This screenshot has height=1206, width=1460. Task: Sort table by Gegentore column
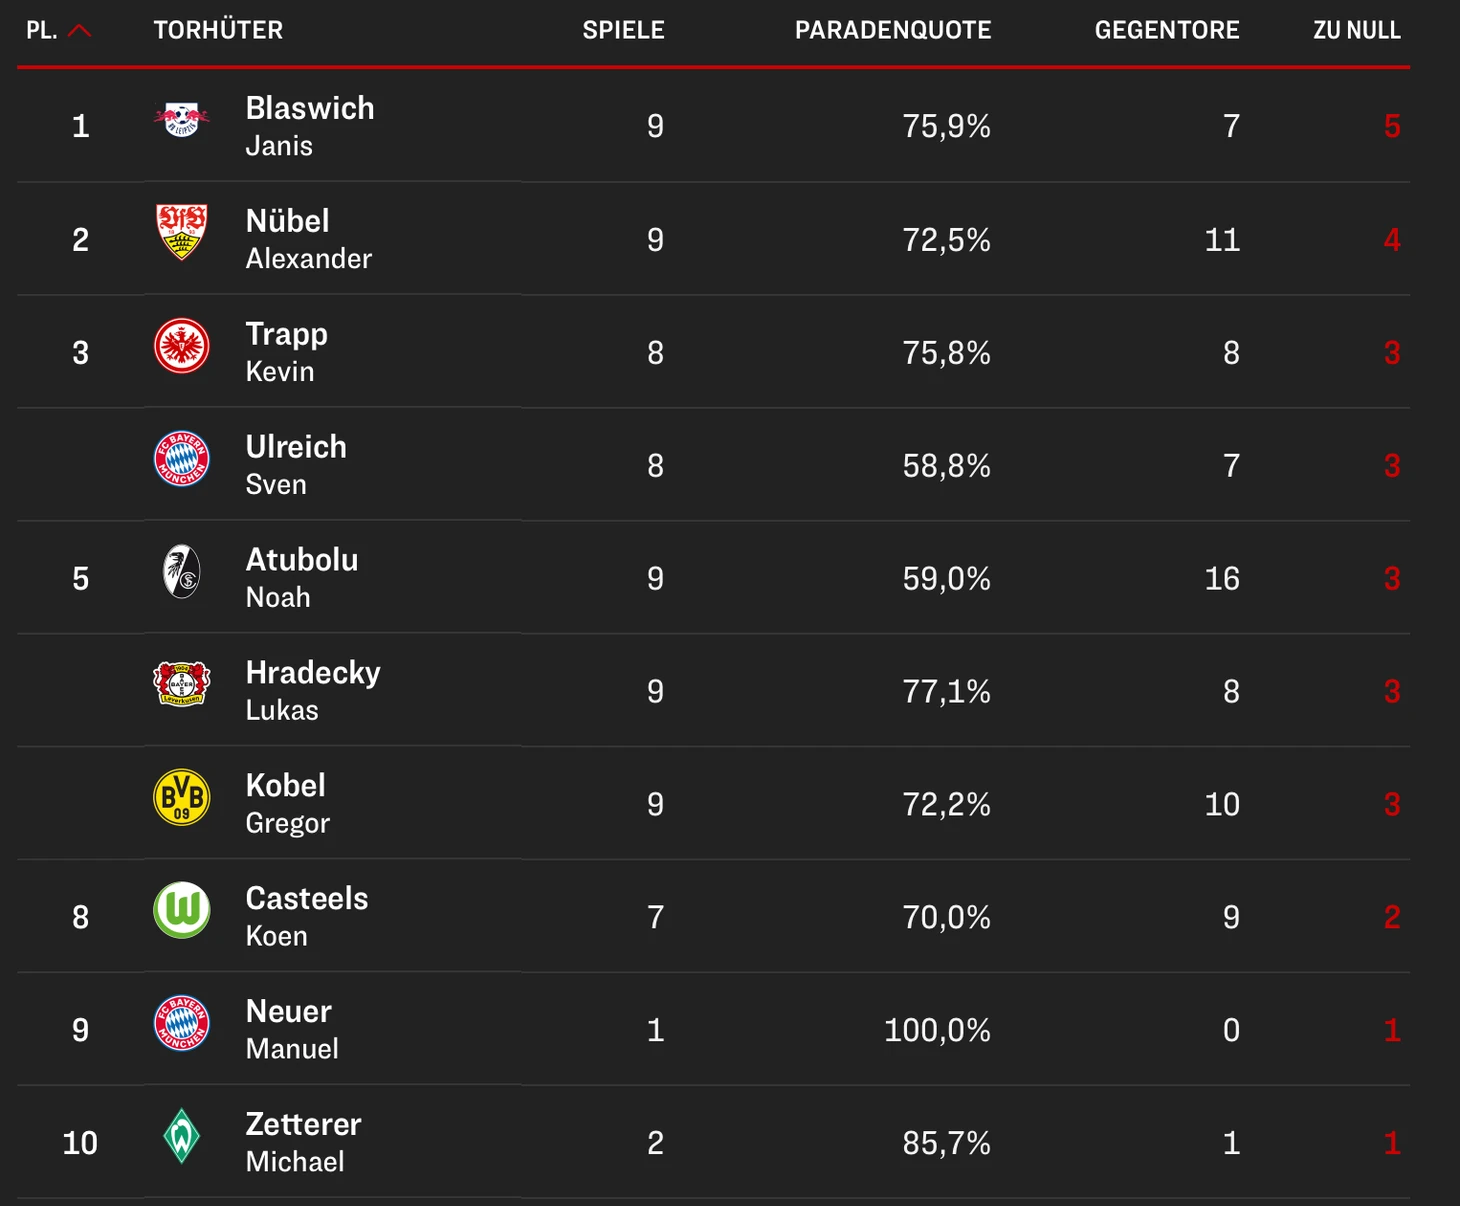(1166, 31)
